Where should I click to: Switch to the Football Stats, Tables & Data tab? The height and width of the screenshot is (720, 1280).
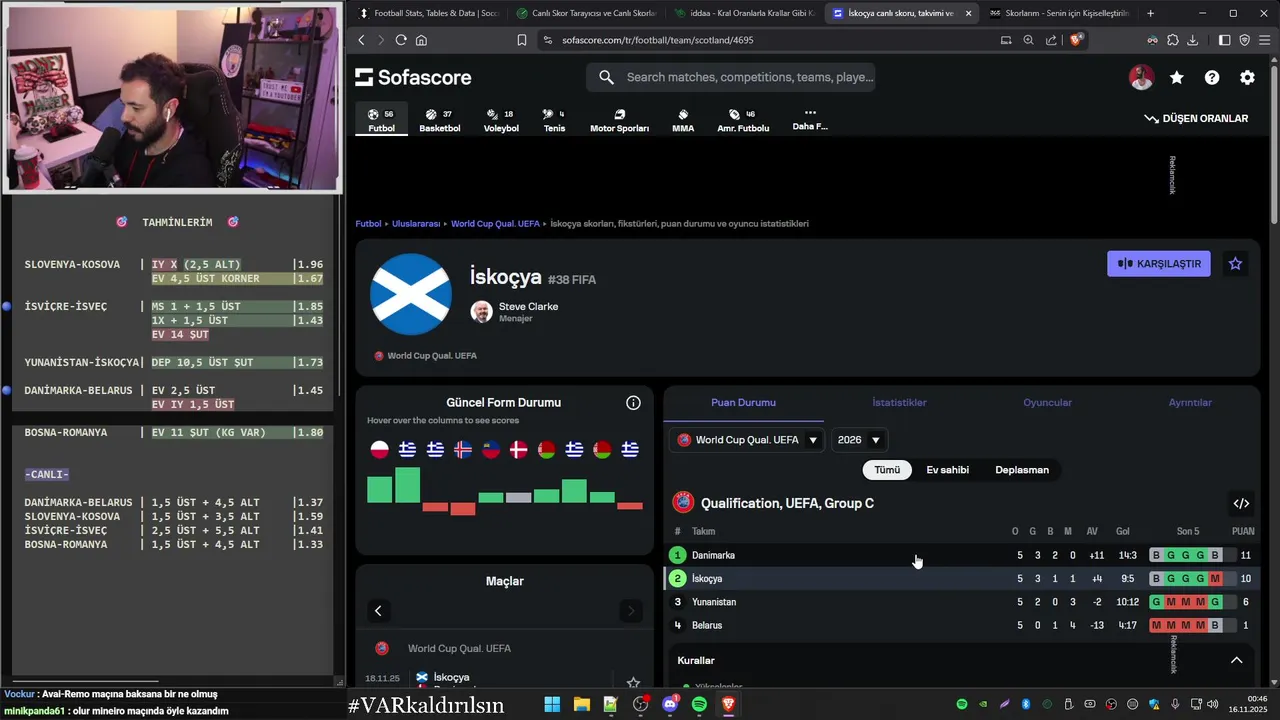point(427,13)
